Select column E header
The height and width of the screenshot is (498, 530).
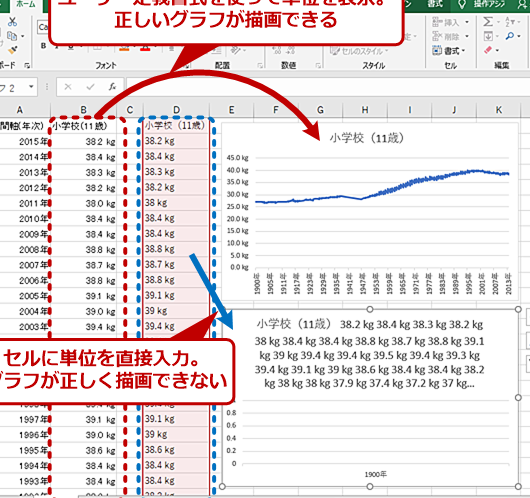[231, 110]
